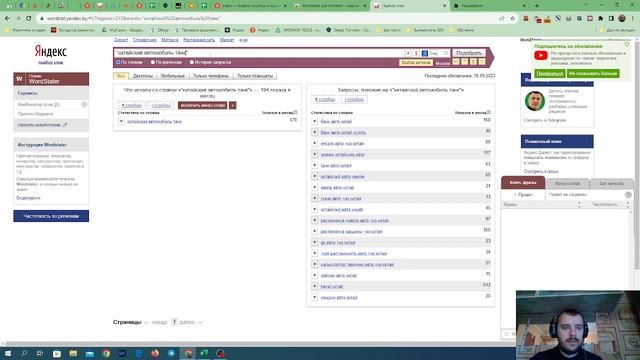Screen dimensions: 640x360
Task: Close the subscribe notification popup
Action: tap(627, 44)
